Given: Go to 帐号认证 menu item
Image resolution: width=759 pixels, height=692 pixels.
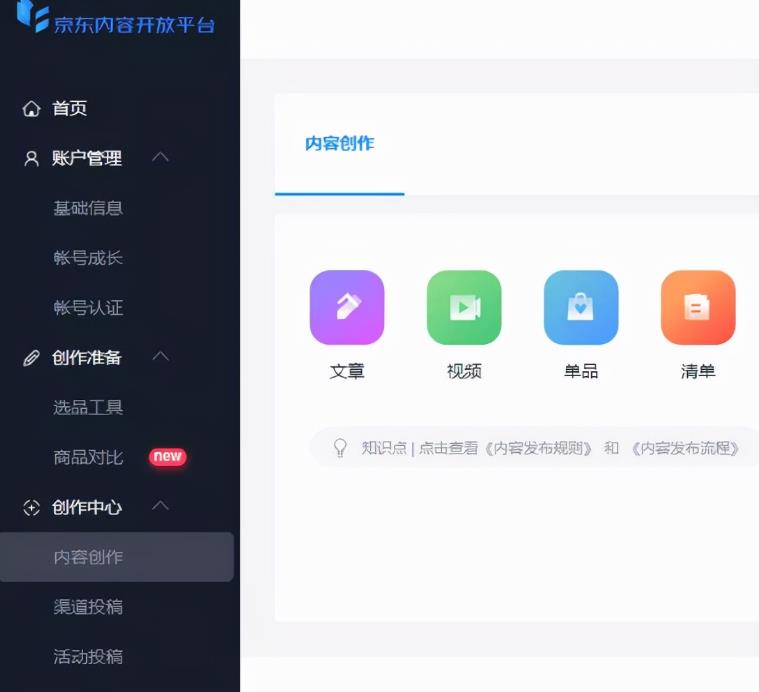Looking at the screenshot, I should (x=88, y=308).
